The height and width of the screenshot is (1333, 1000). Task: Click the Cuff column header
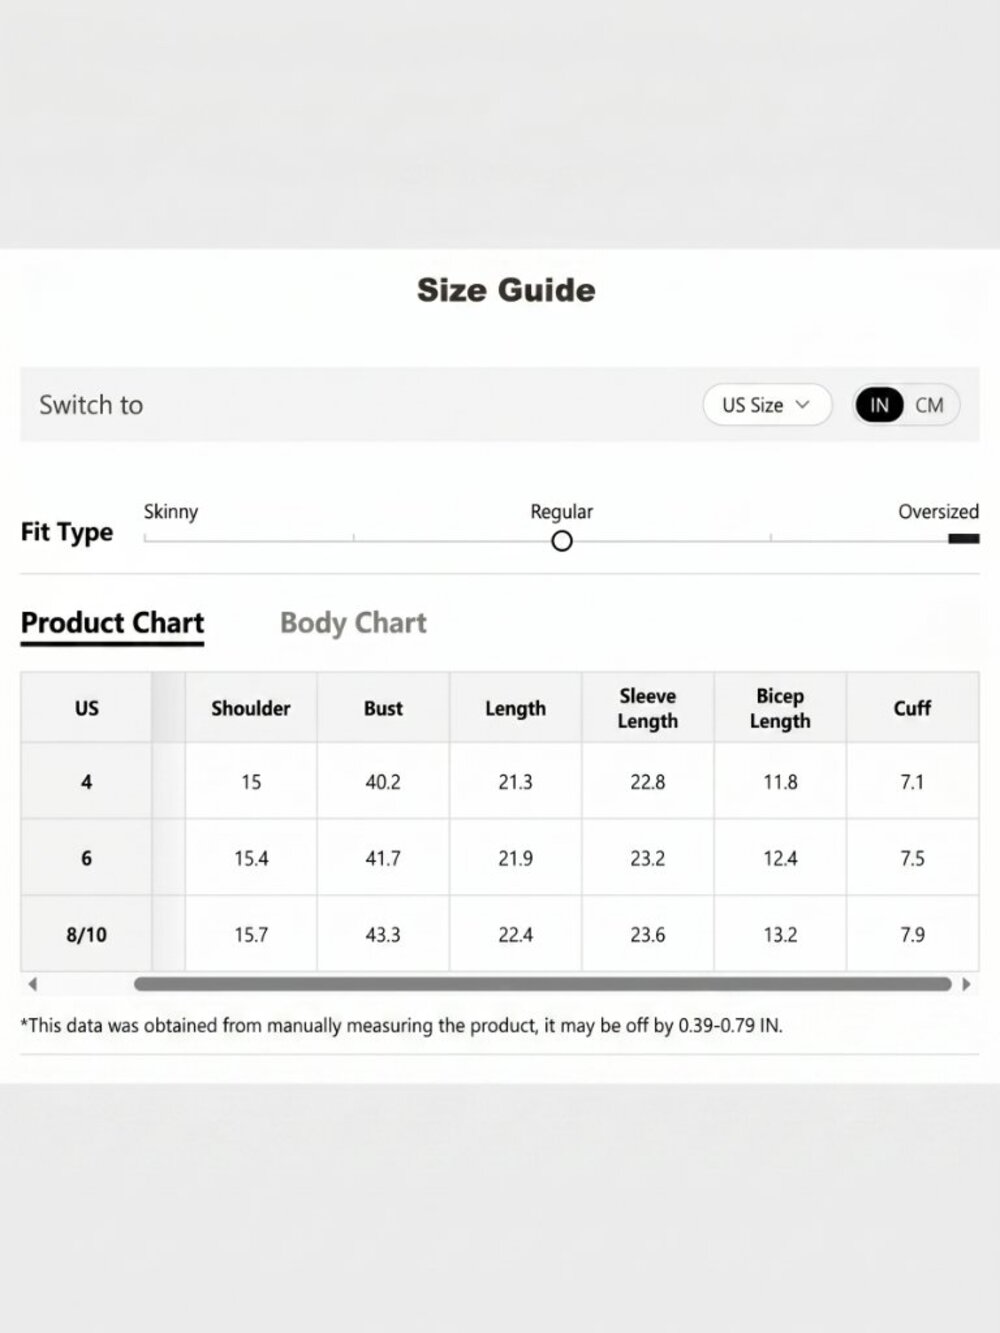click(912, 708)
